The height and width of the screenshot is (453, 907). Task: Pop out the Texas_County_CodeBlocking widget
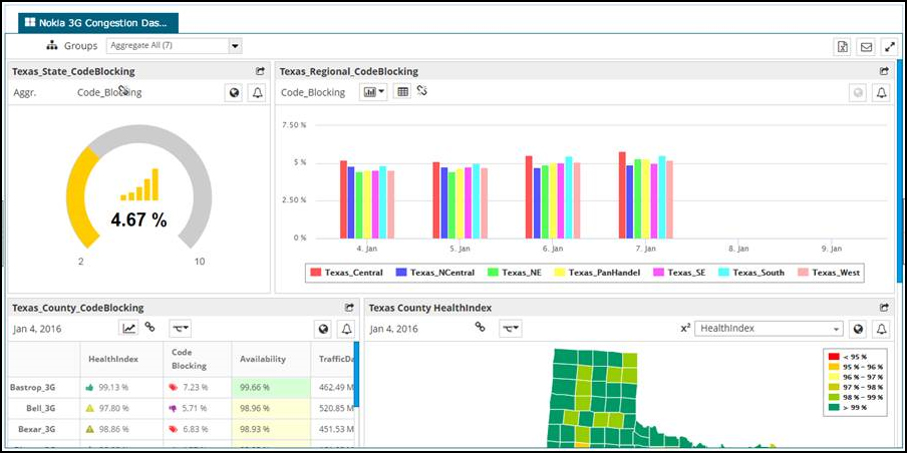tap(349, 308)
